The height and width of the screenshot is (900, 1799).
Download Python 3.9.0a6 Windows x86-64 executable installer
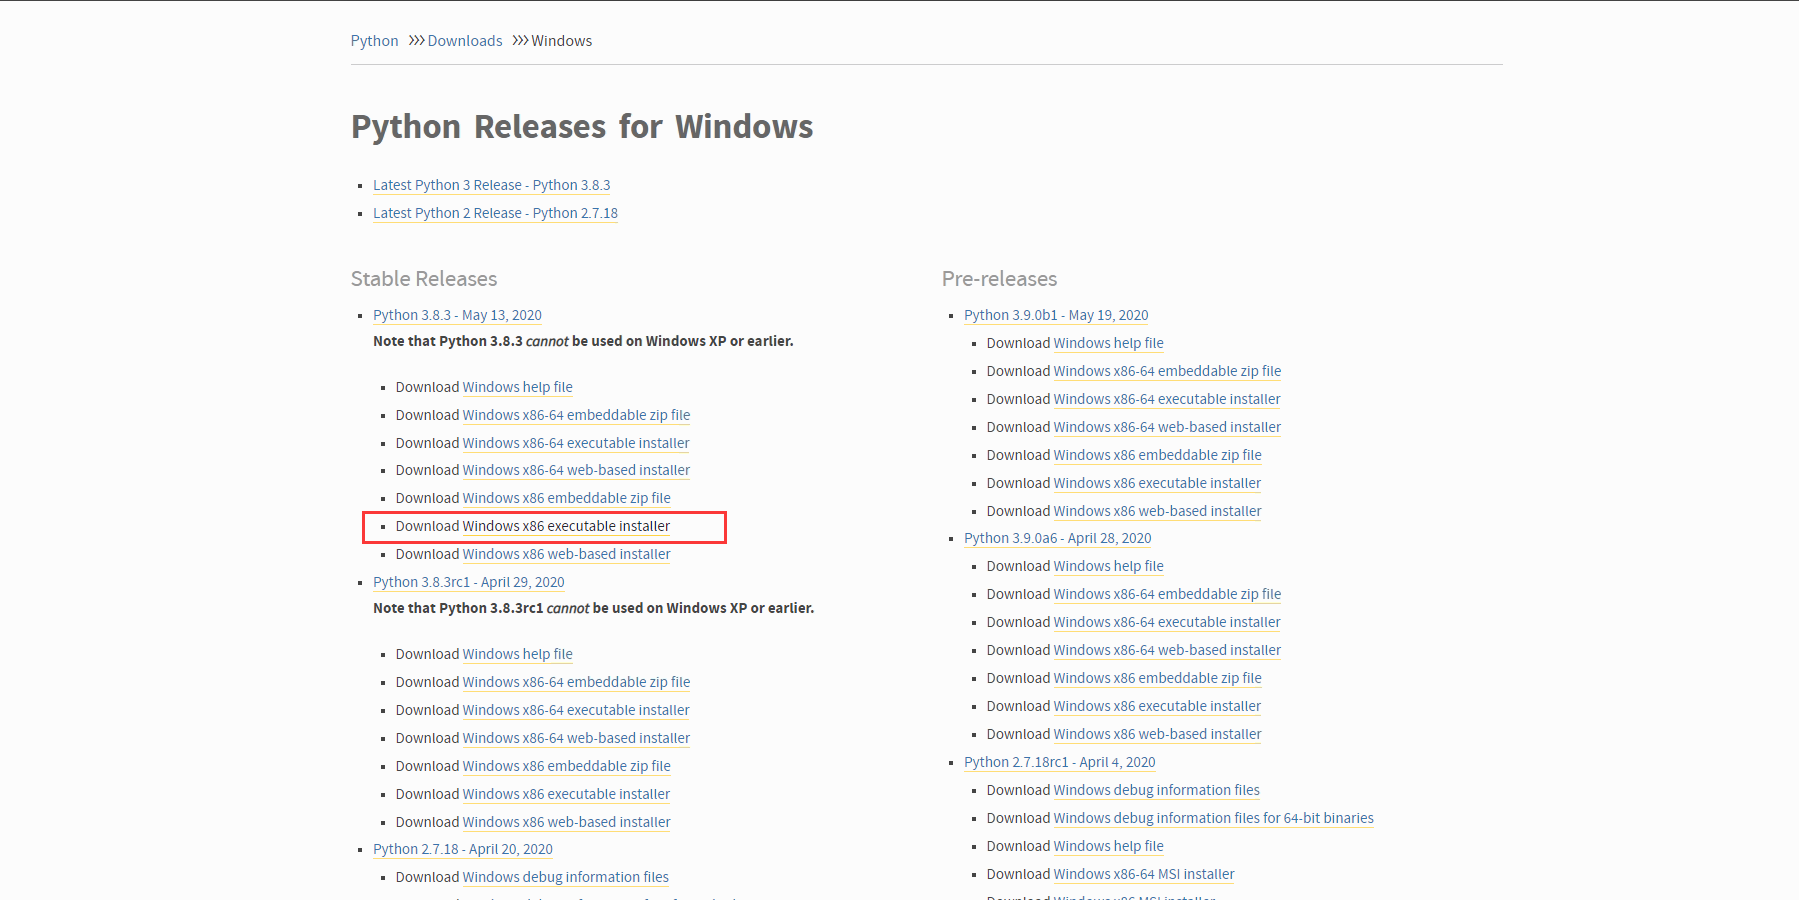(x=1167, y=622)
